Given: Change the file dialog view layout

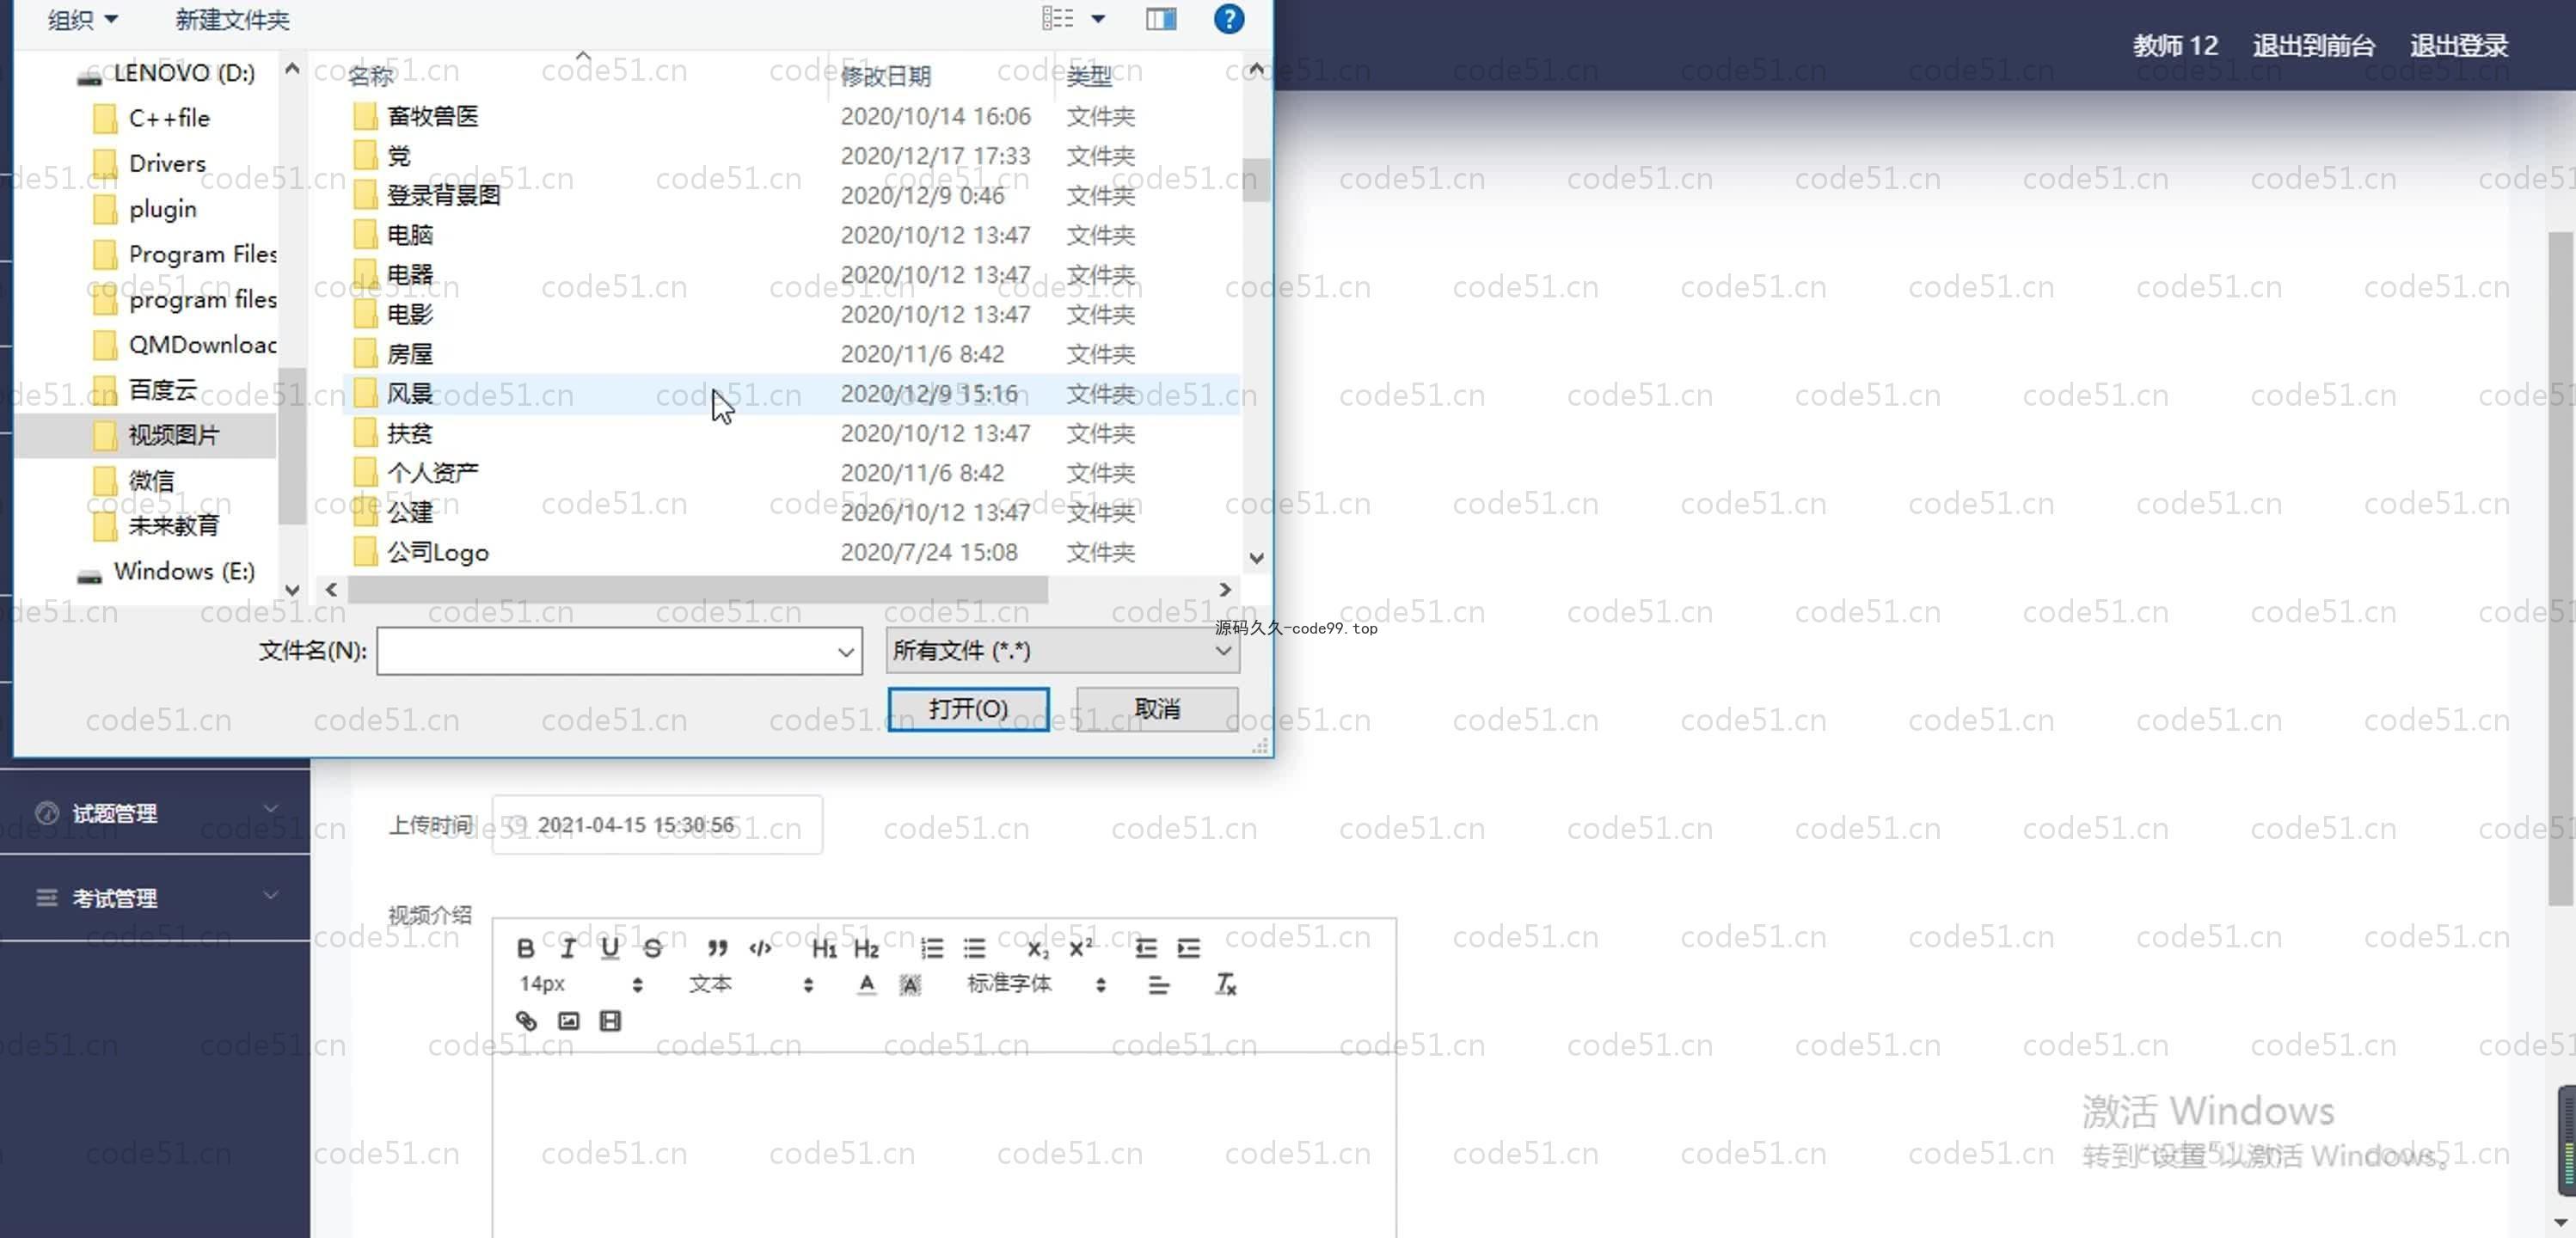Looking at the screenshot, I should pos(1057,19).
